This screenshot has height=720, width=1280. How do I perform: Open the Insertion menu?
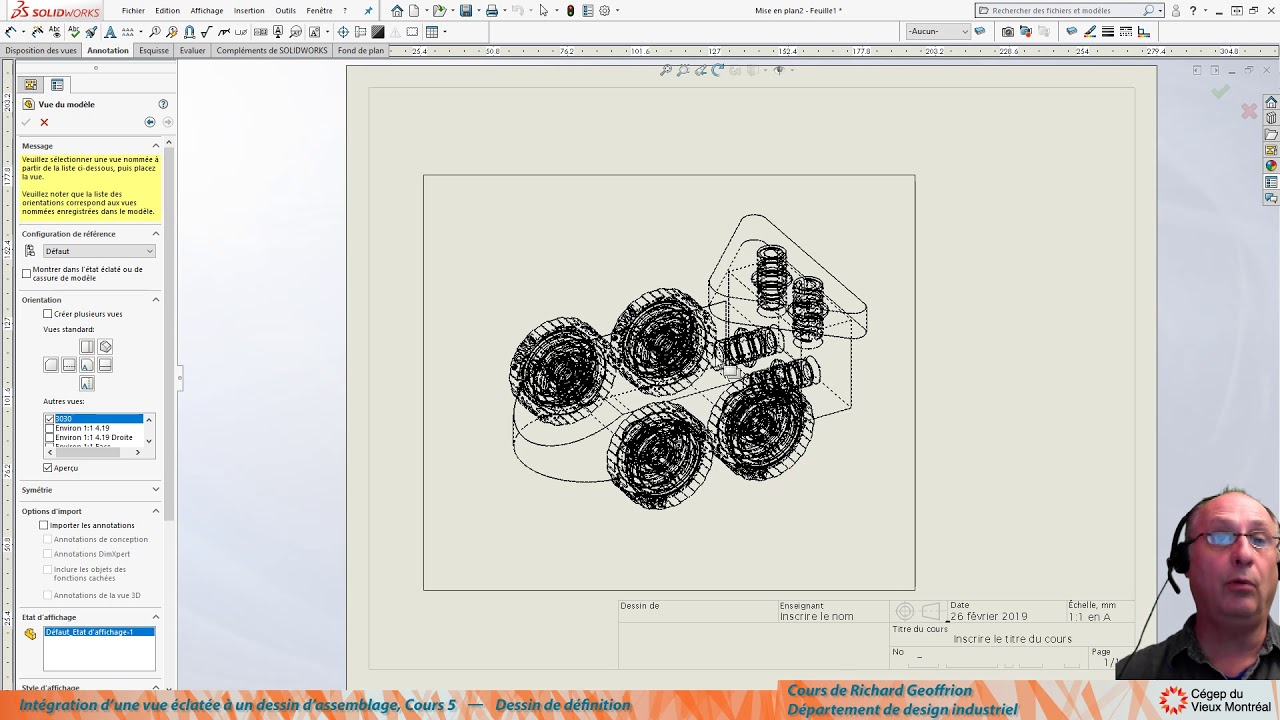point(249,10)
